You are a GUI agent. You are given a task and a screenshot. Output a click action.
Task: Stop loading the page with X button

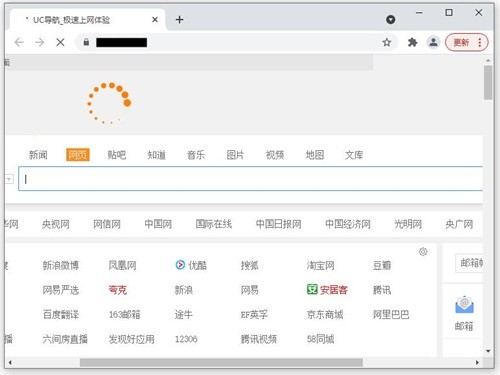60,42
